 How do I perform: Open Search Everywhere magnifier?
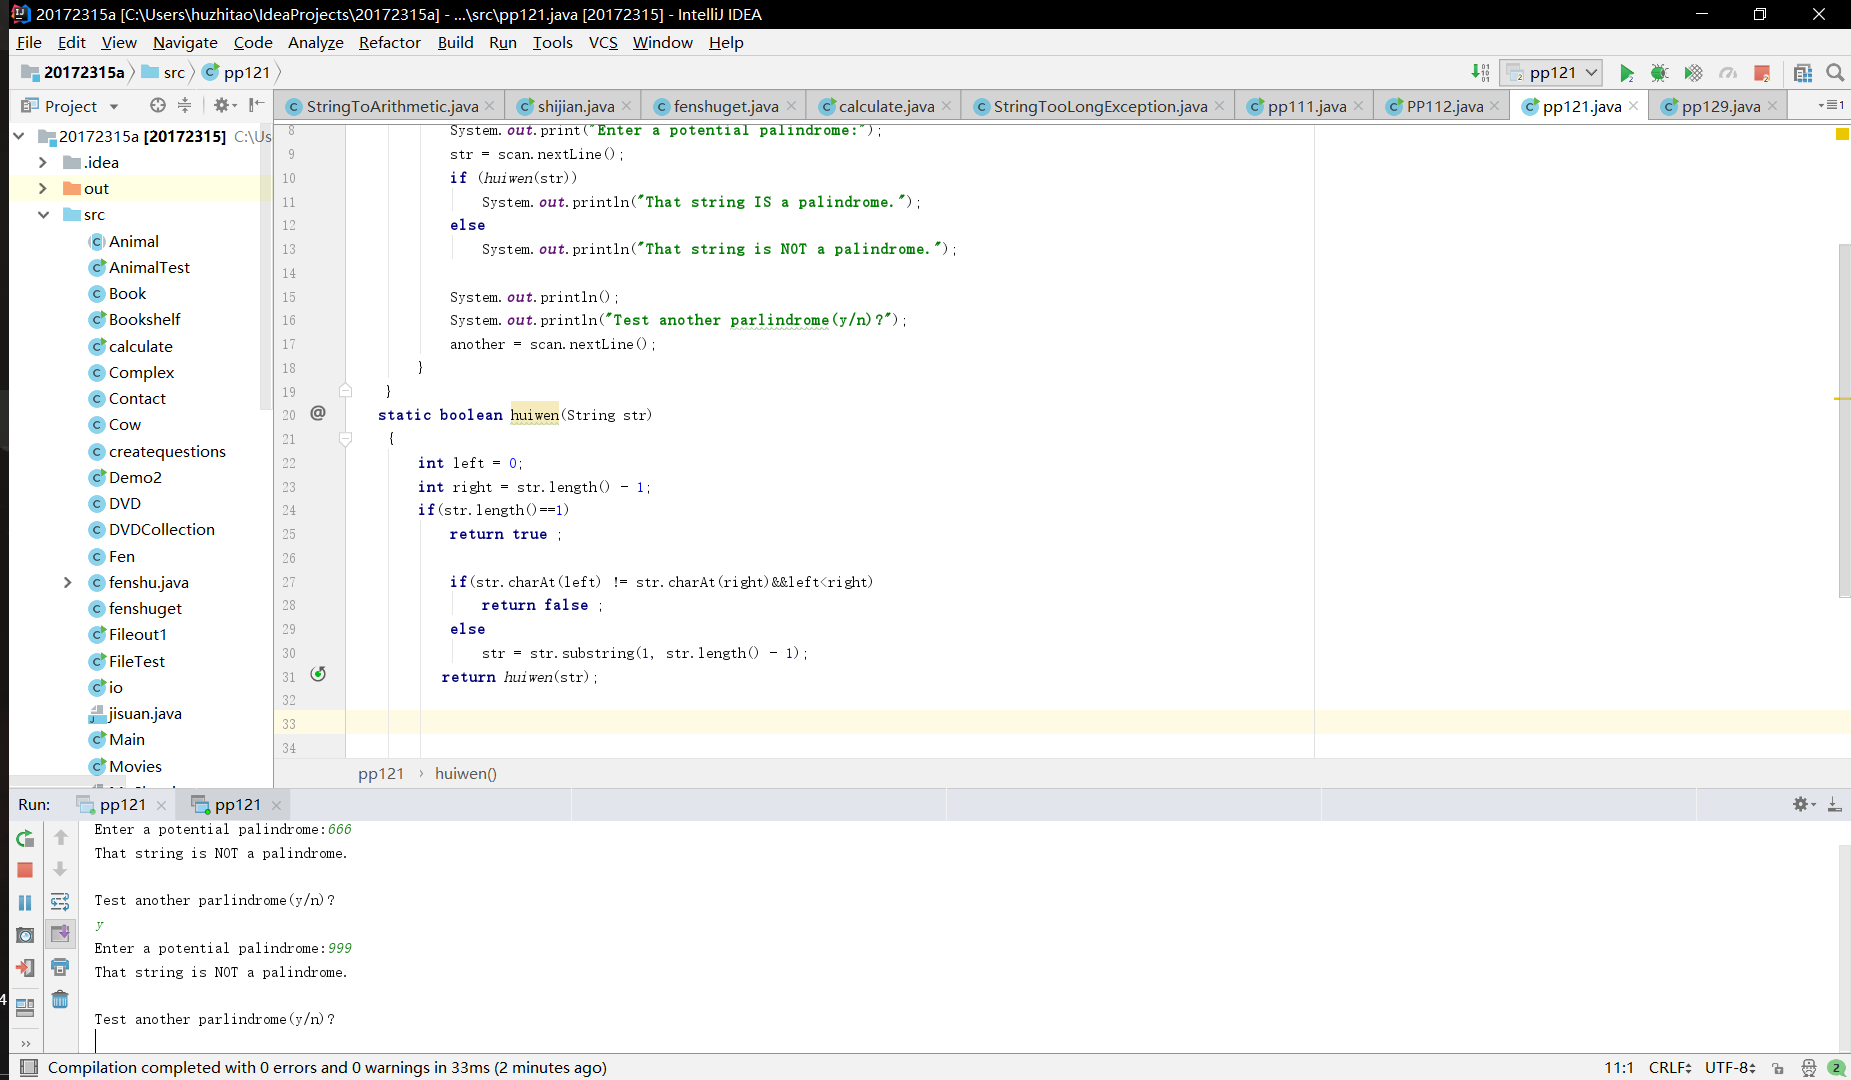pyautogui.click(x=1835, y=73)
